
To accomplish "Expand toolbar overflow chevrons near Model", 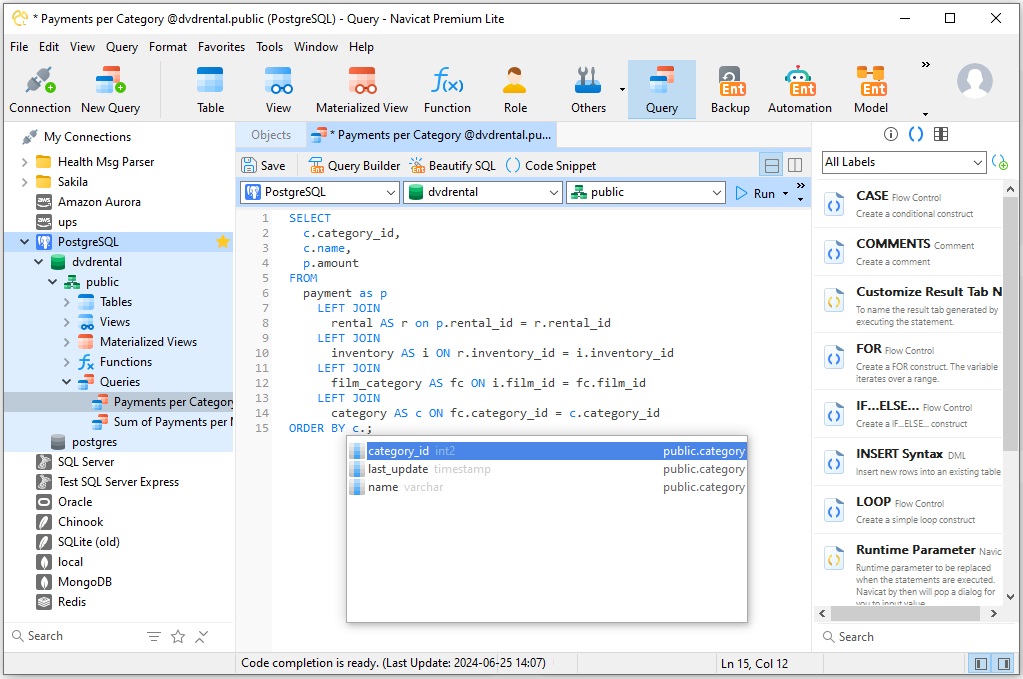I will tap(925, 65).
